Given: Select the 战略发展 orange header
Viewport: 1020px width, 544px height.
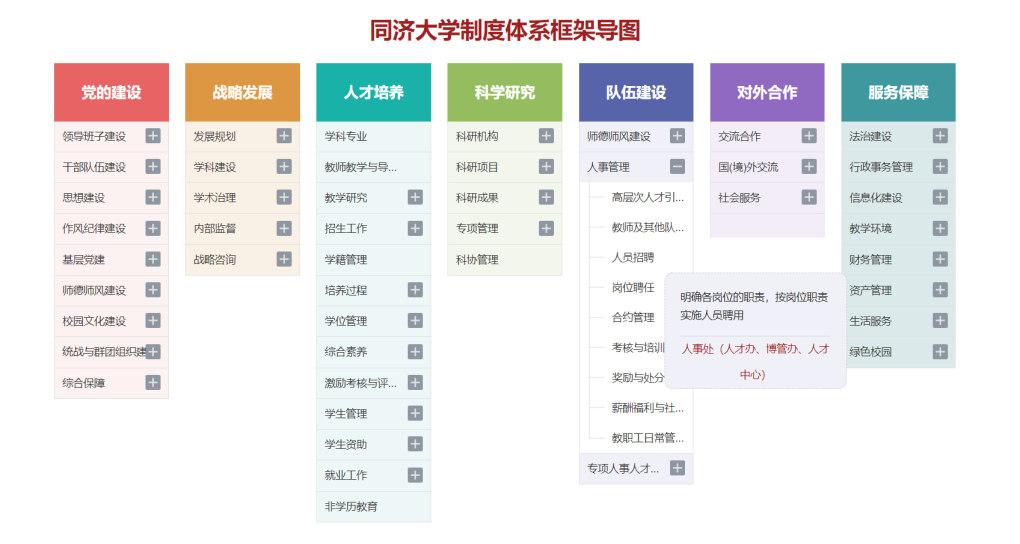Looking at the screenshot, I should [x=243, y=92].
